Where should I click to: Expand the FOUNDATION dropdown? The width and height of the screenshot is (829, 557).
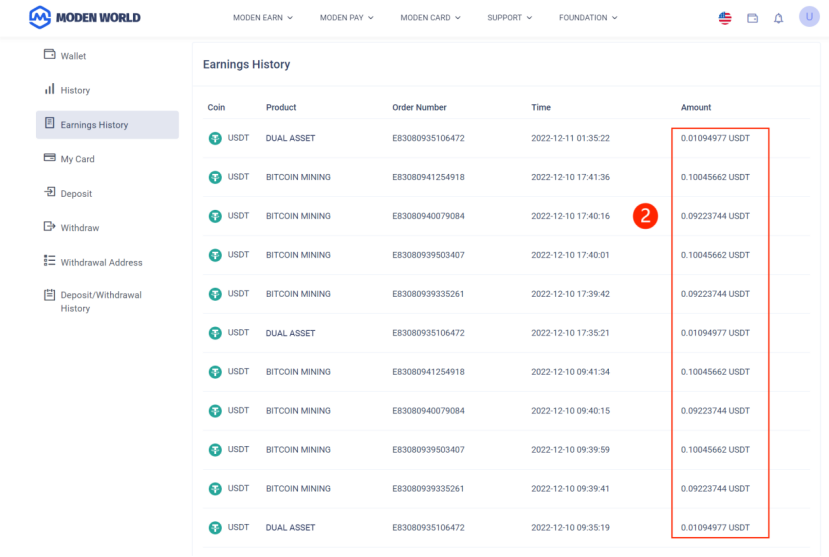588,18
